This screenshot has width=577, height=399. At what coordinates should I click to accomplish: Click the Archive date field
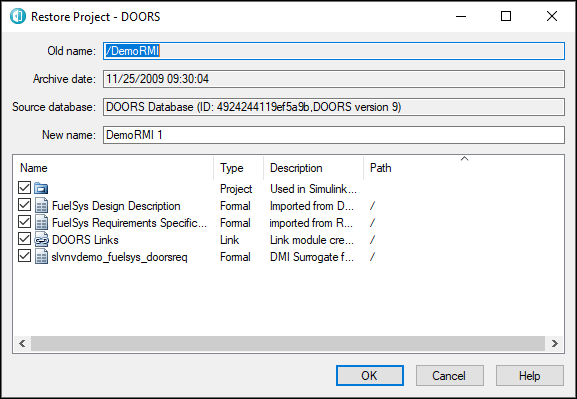tap(333, 79)
